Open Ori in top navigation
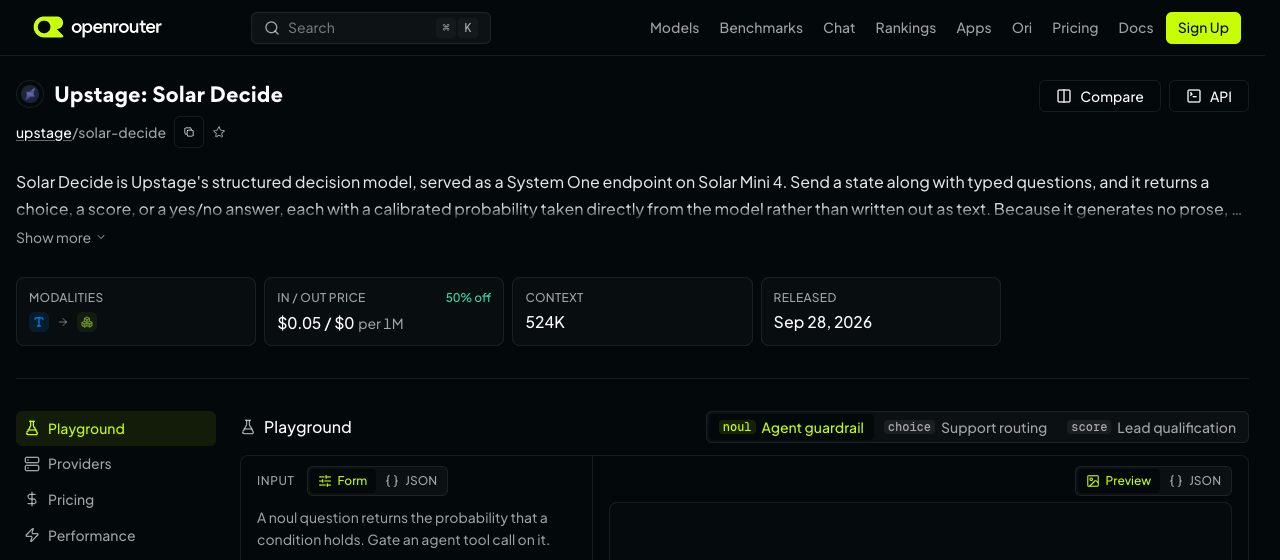 (x=1022, y=28)
